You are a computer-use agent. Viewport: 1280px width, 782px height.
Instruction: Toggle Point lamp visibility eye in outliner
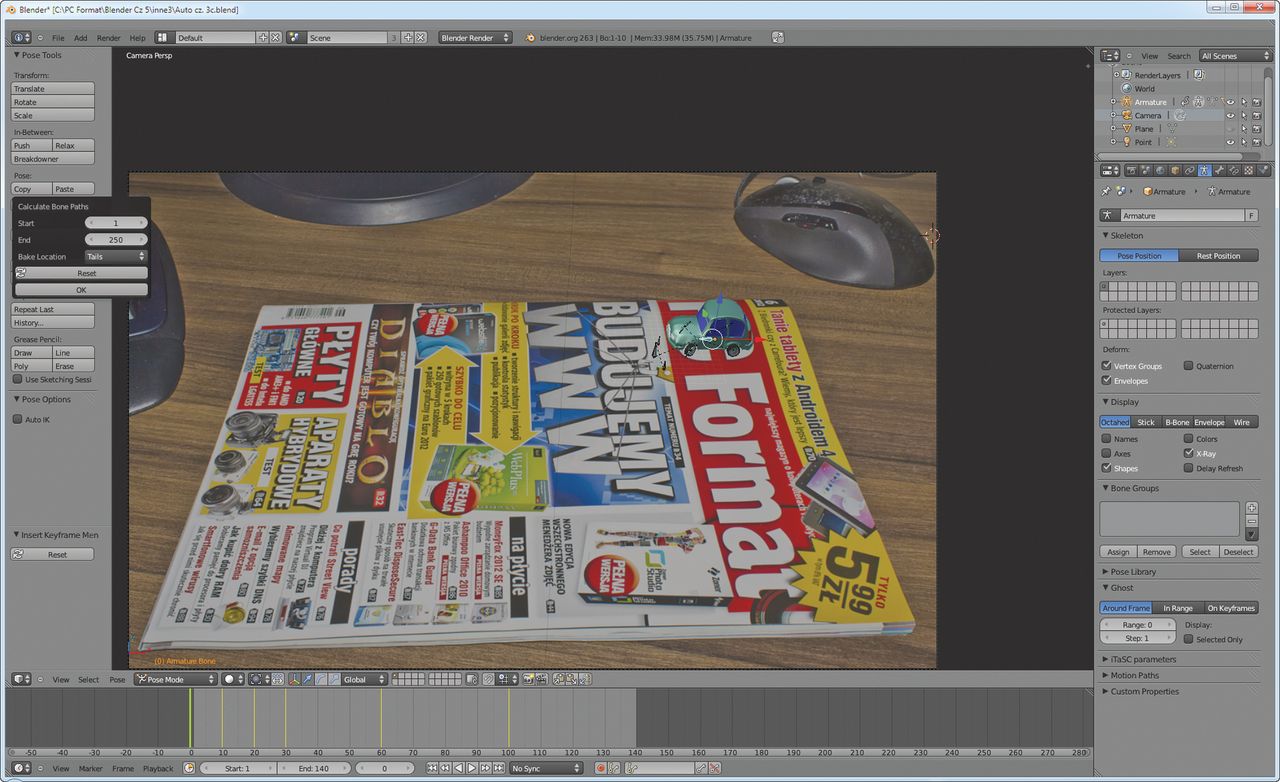pos(1231,142)
